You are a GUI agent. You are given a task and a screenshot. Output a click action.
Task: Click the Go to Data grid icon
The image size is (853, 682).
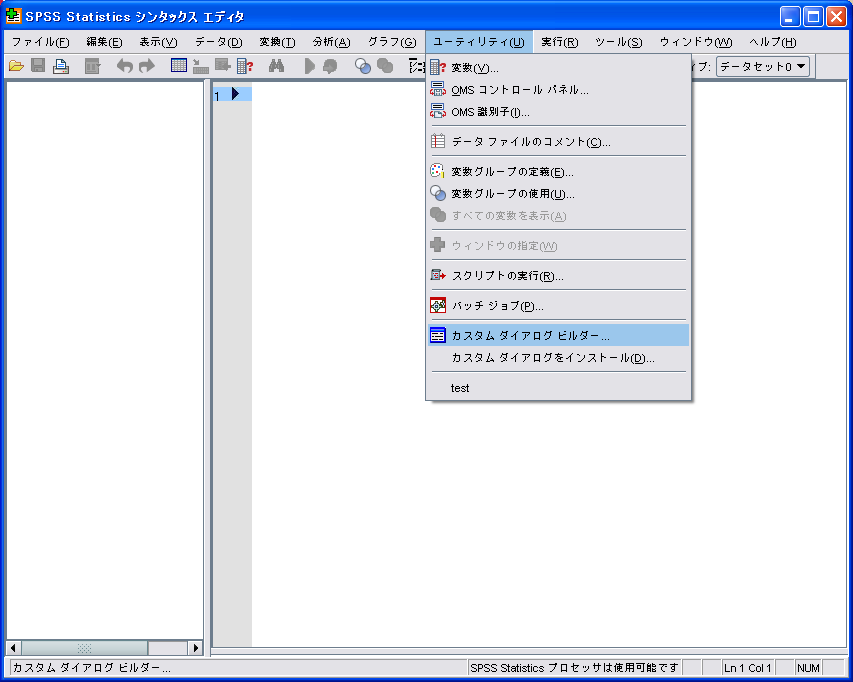tap(178, 66)
